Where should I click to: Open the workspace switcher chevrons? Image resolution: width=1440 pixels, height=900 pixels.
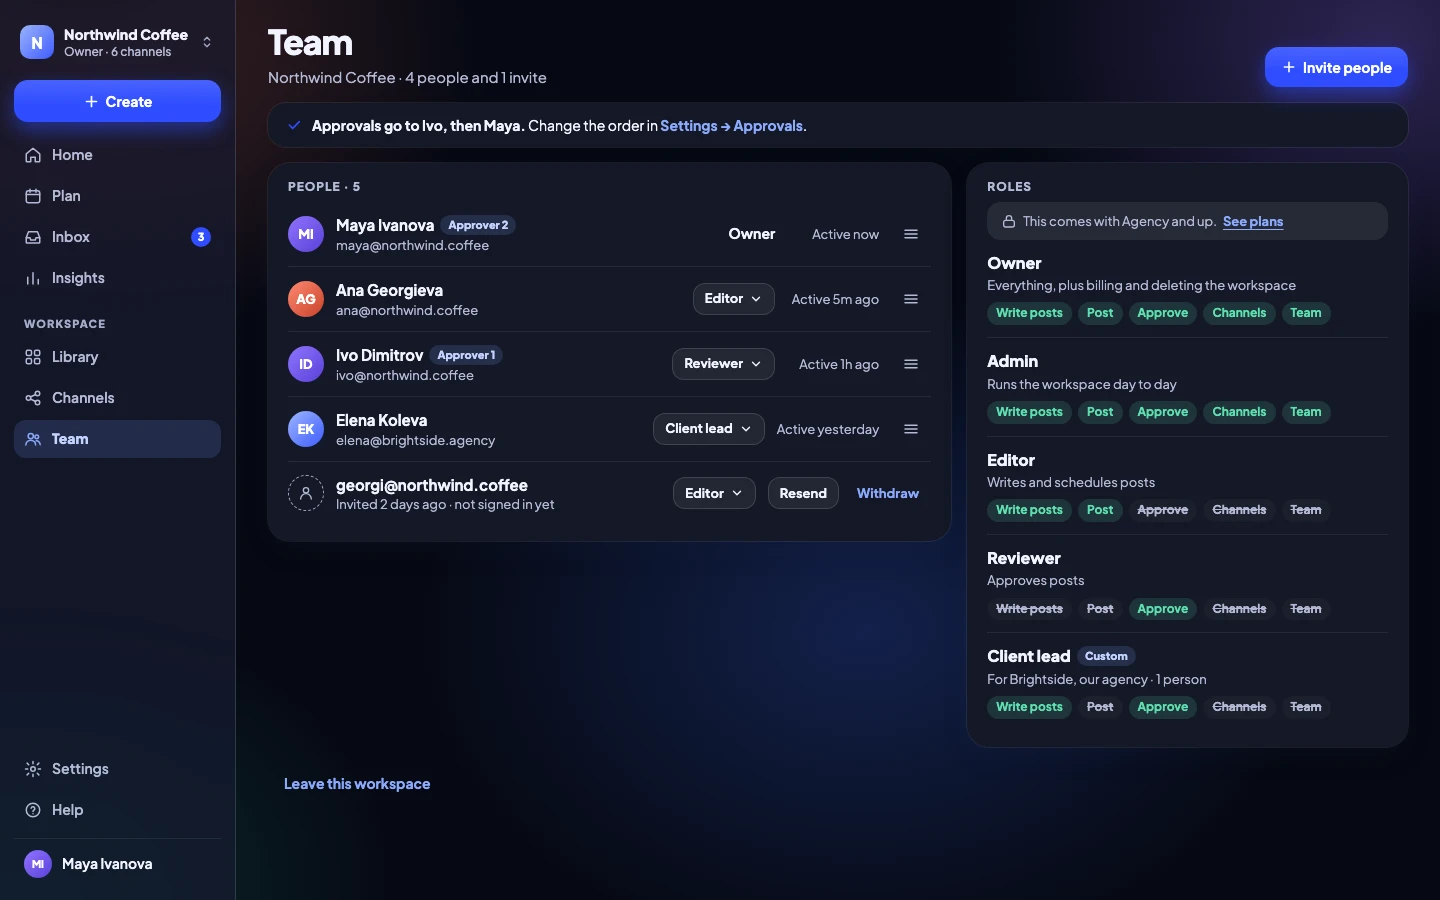point(207,42)
